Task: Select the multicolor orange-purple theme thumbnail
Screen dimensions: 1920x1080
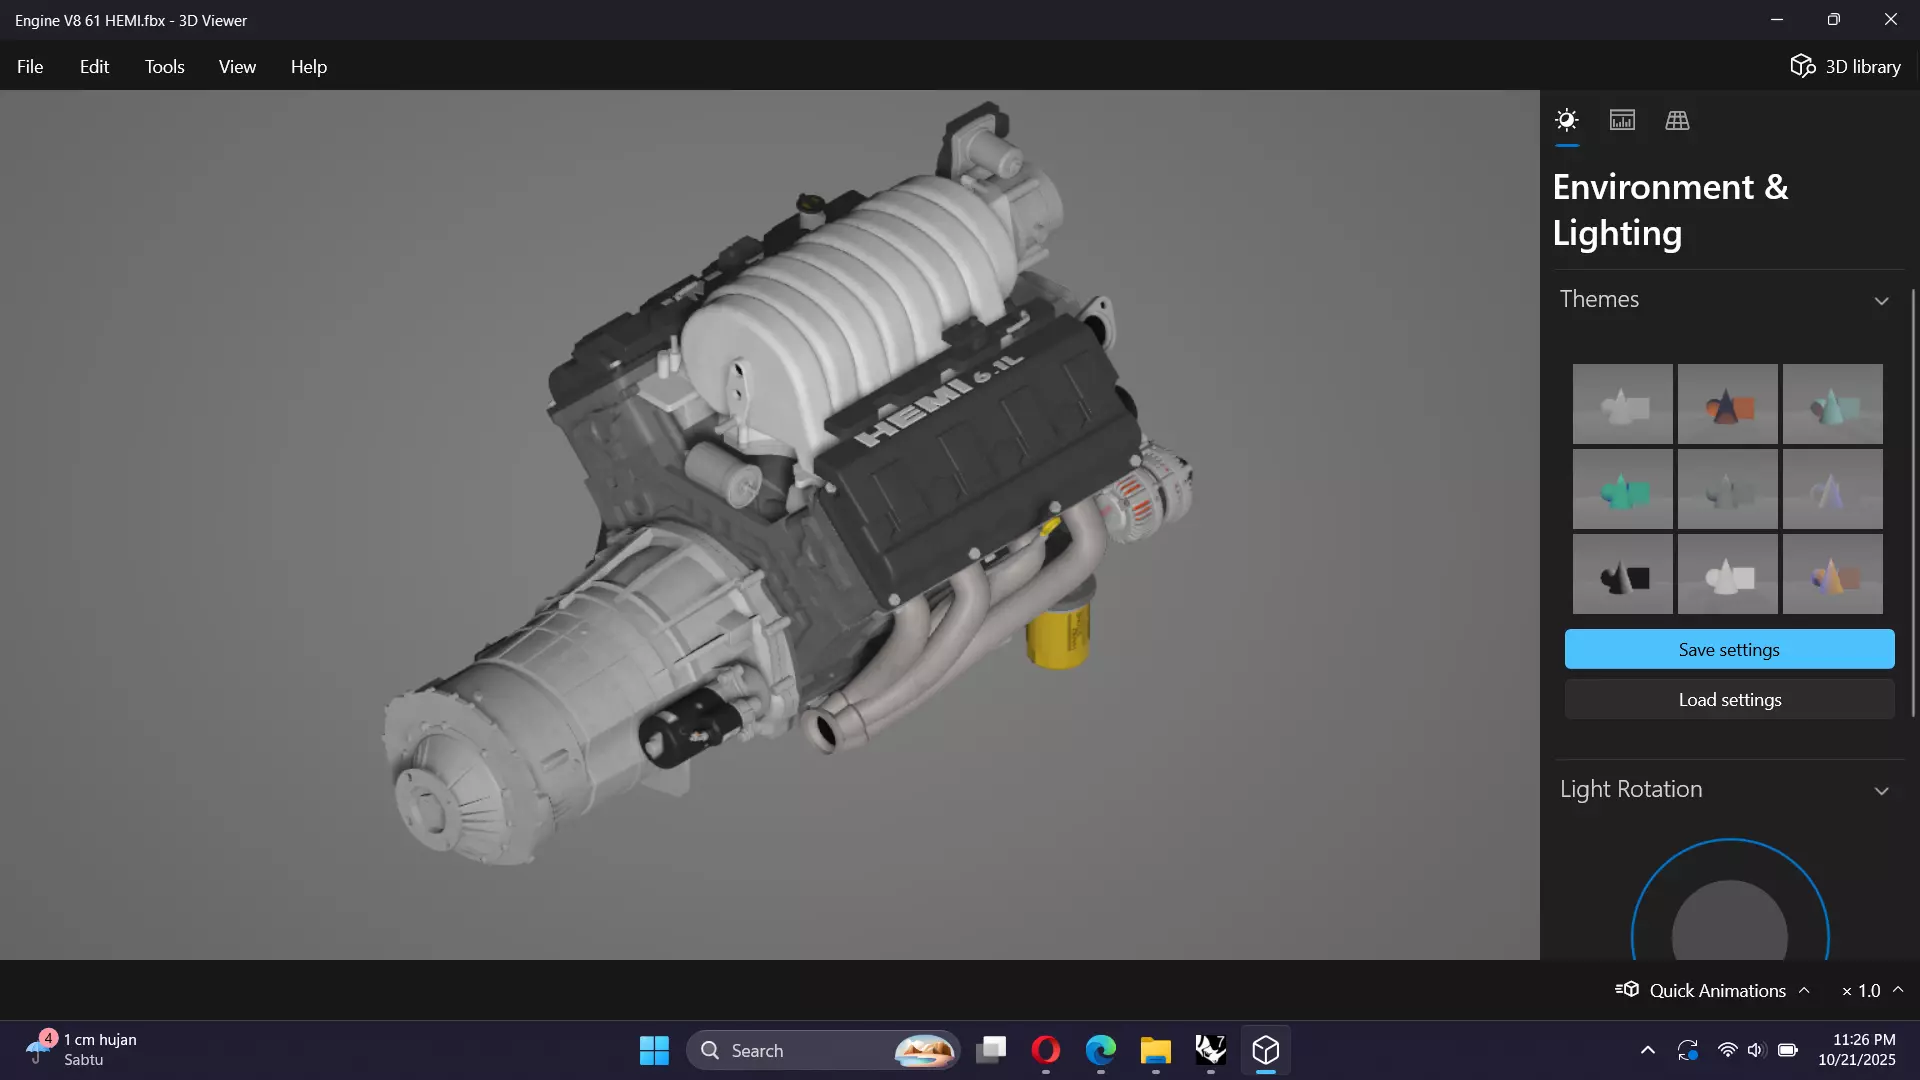Action: (x=1832, y=574)
